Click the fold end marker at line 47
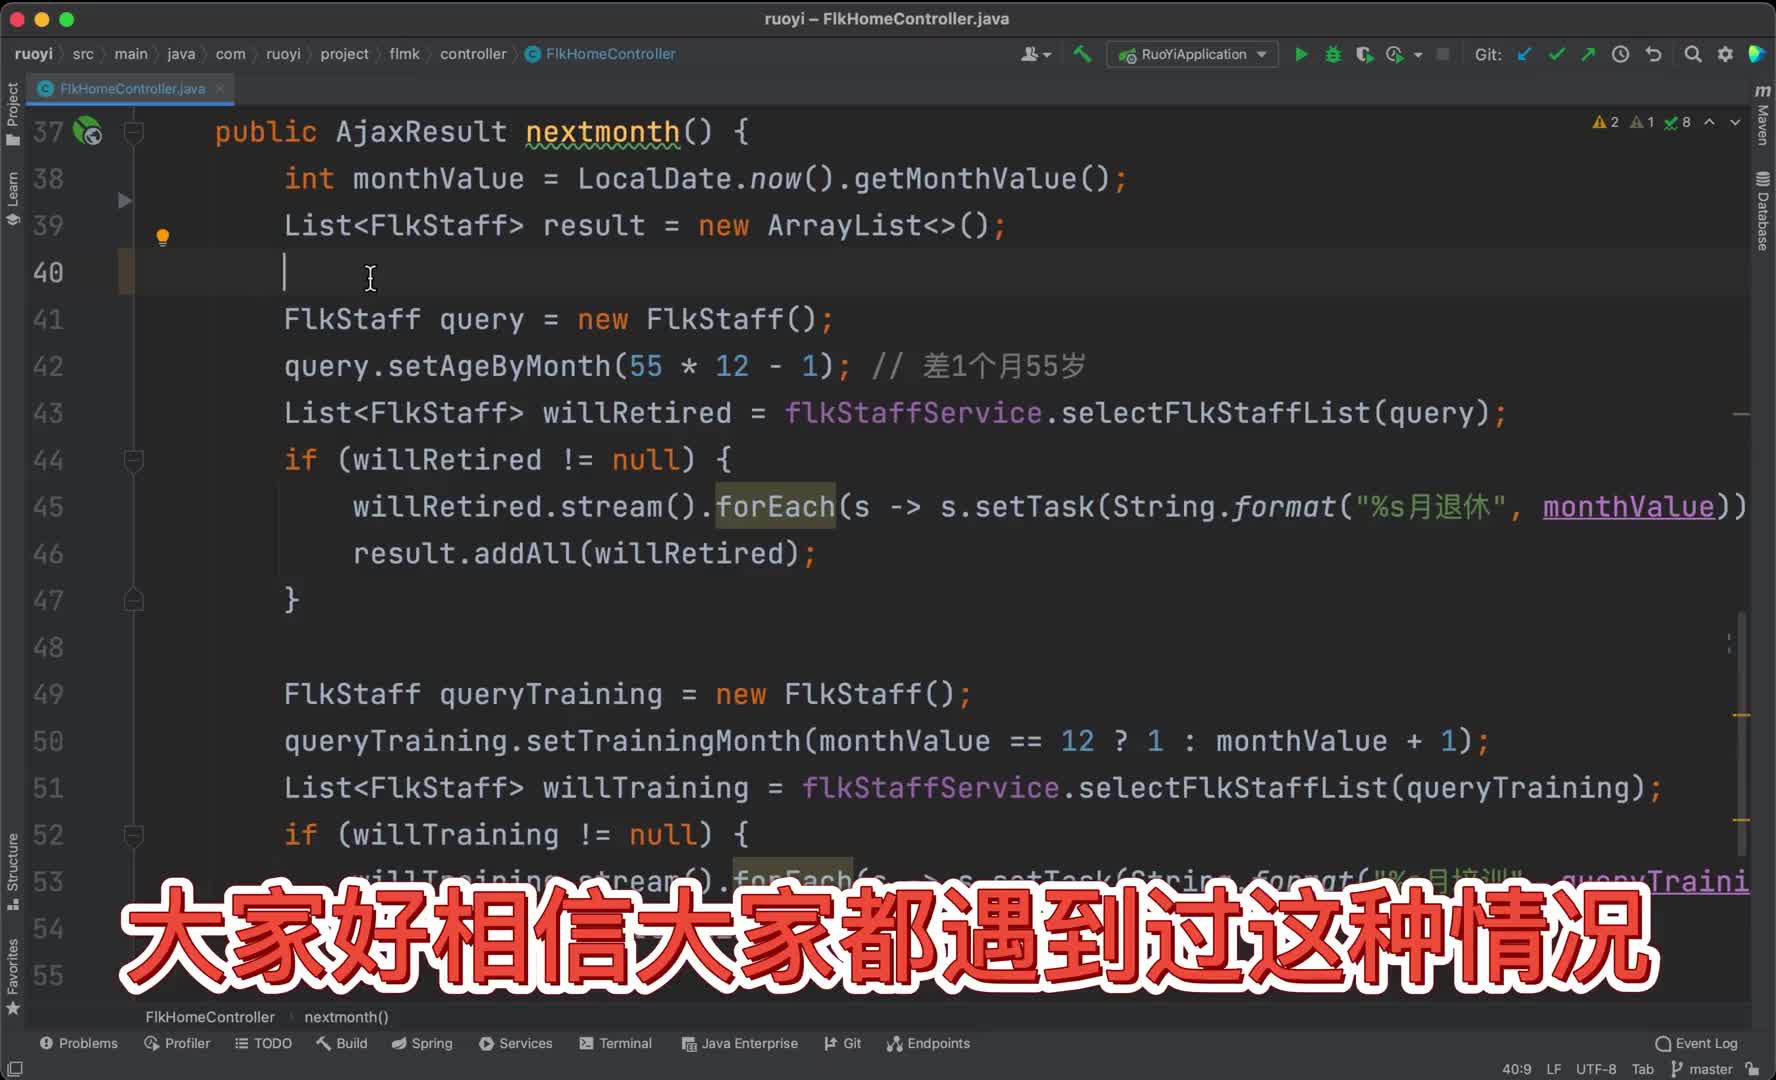Screen dimensions: 1776x1080 tap(133, 600)
